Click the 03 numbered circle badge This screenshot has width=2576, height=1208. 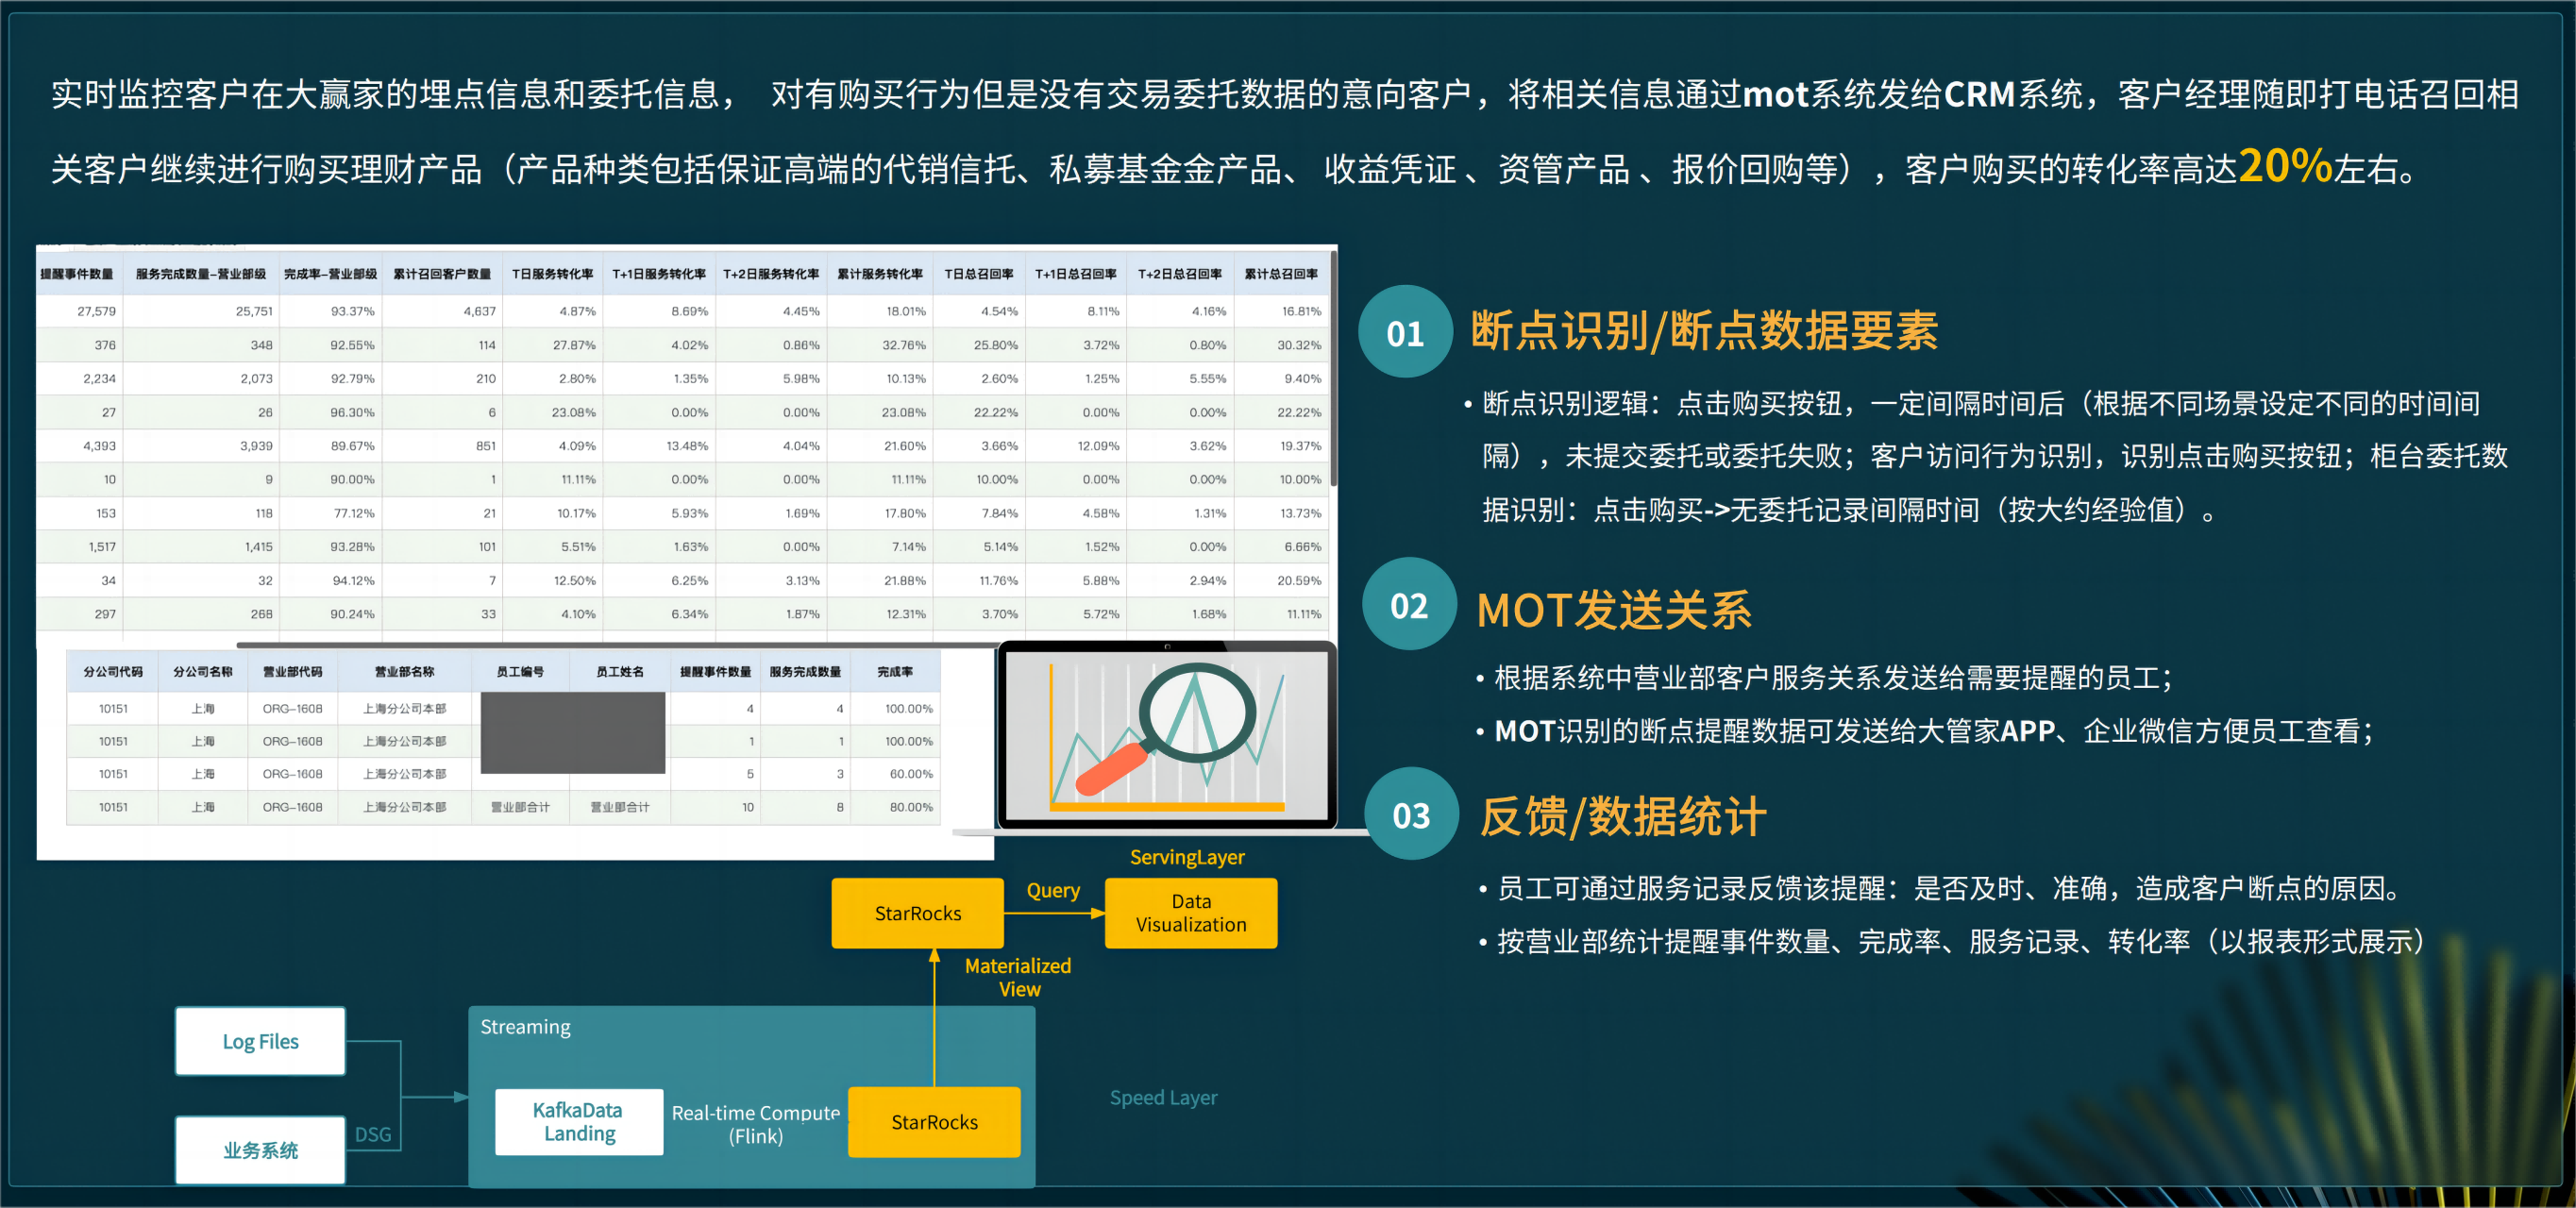pos(1411,815)
